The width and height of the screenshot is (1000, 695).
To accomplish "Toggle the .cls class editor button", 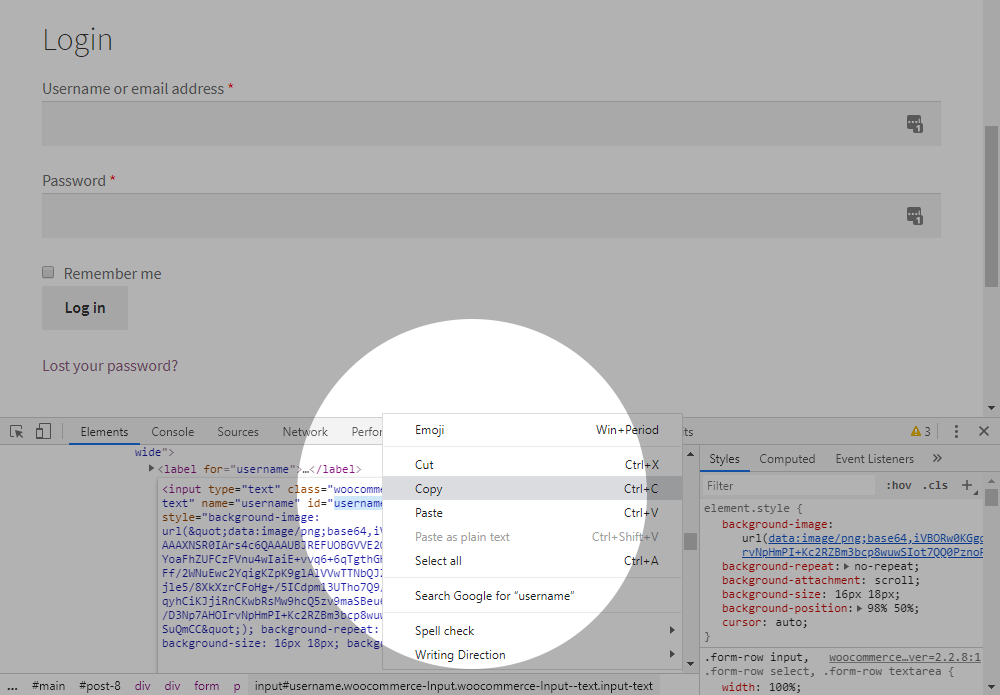I will coord(935,485).
